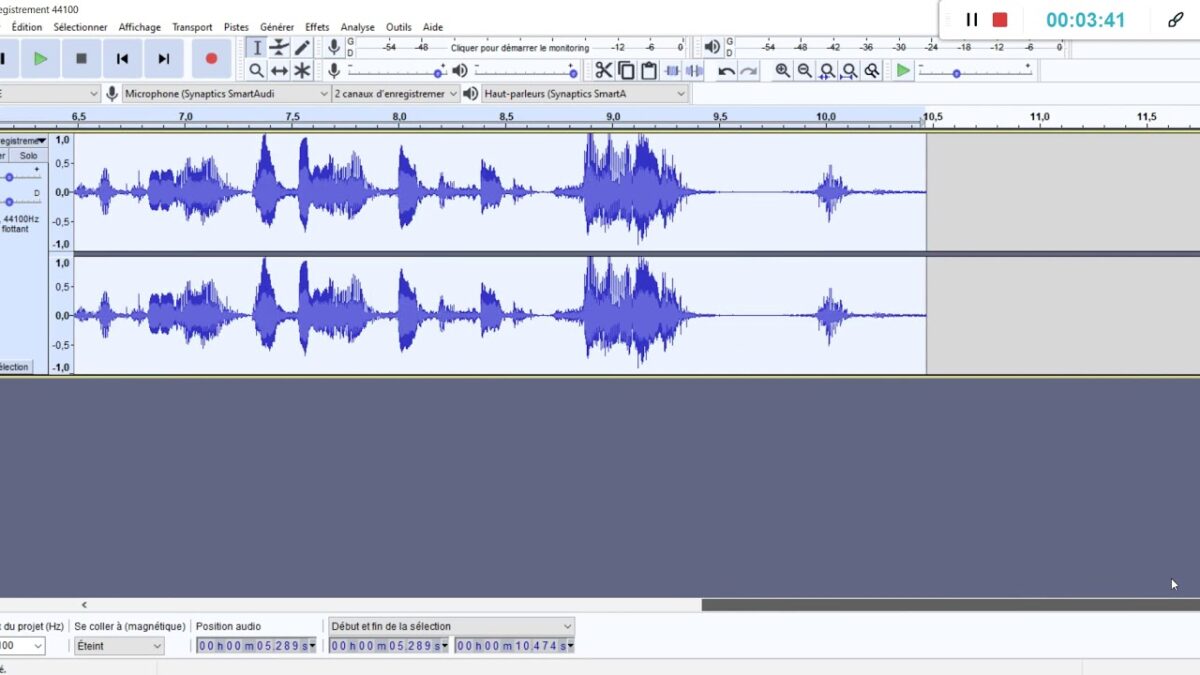Adjust the playback speed slider
This screenshot has height=675, width=1200.
tap(975, 73)
